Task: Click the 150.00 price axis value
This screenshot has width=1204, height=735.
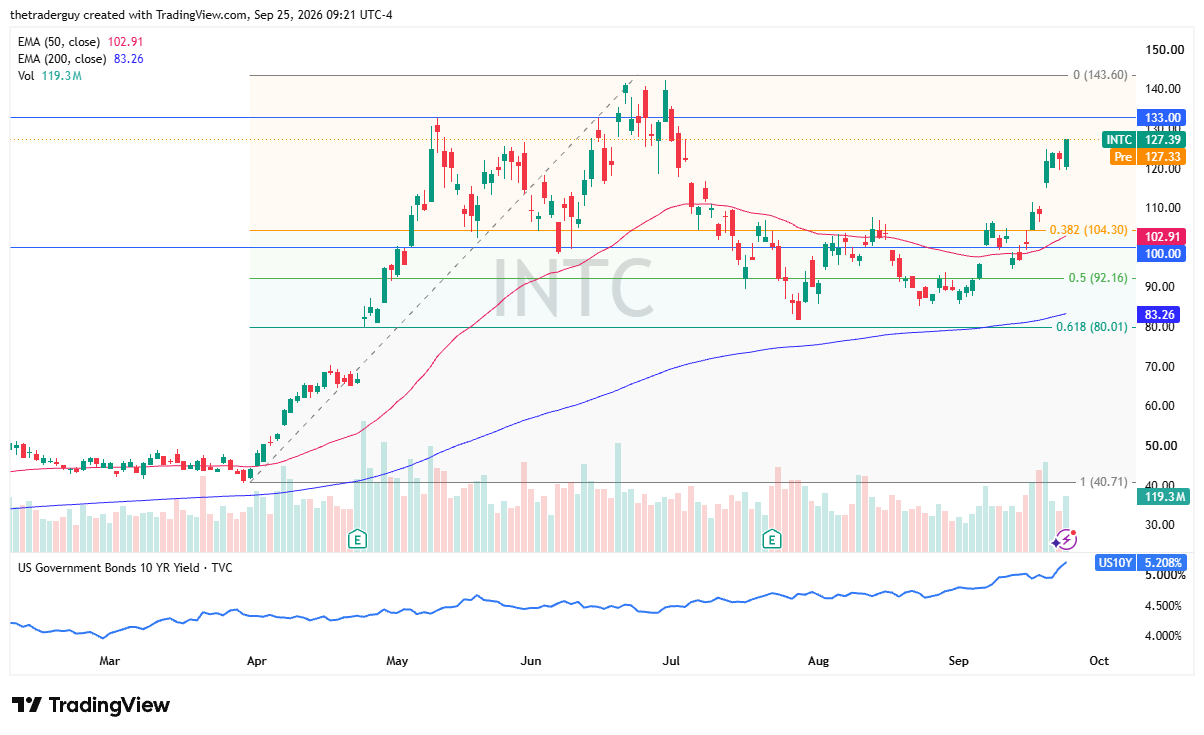Action: coord(1166,50)
